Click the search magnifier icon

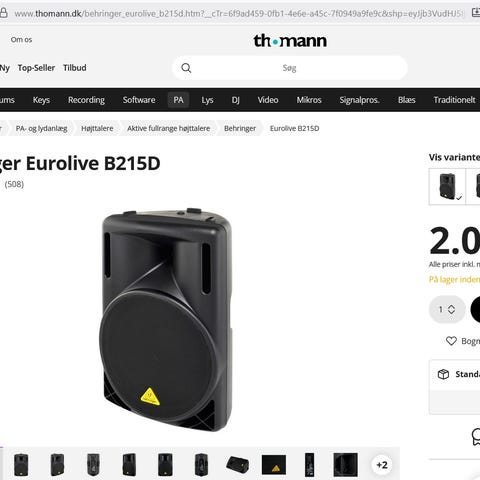pyautogui.click(x=186, y=68)
